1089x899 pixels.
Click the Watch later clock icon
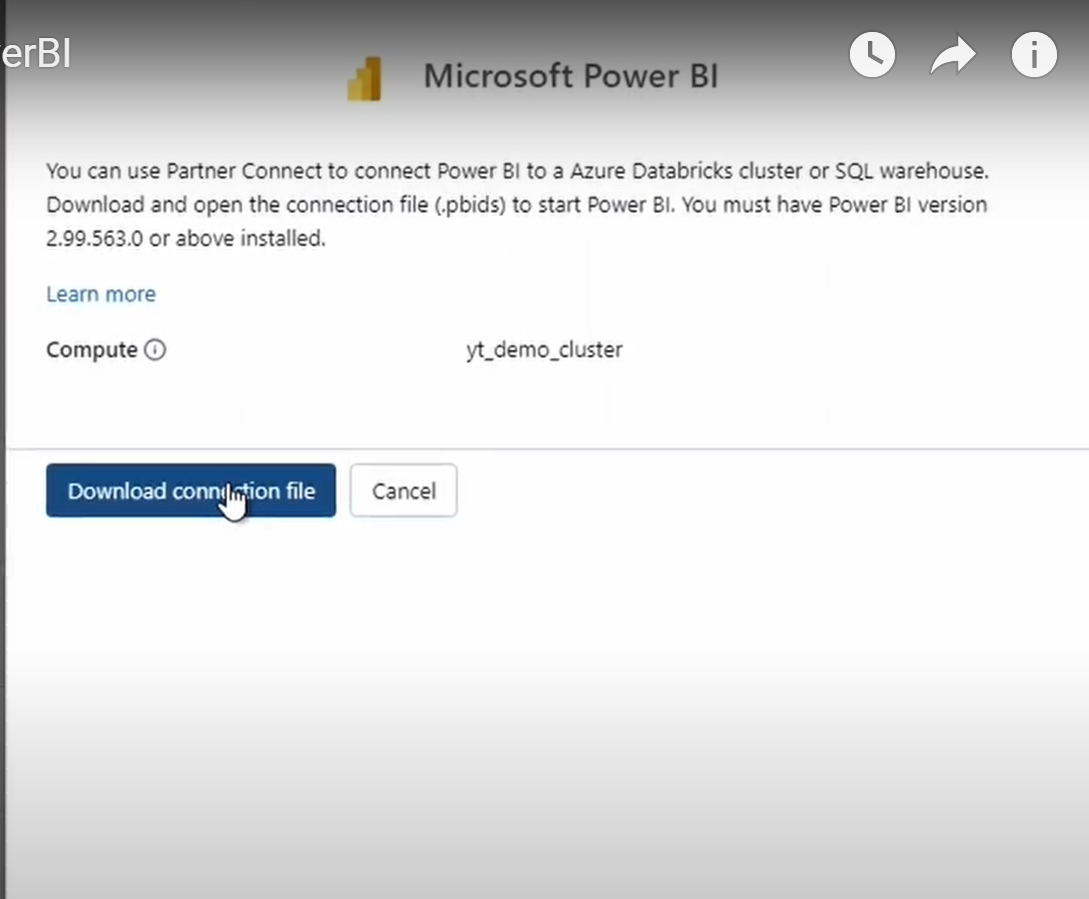click(x=872, y=54)
